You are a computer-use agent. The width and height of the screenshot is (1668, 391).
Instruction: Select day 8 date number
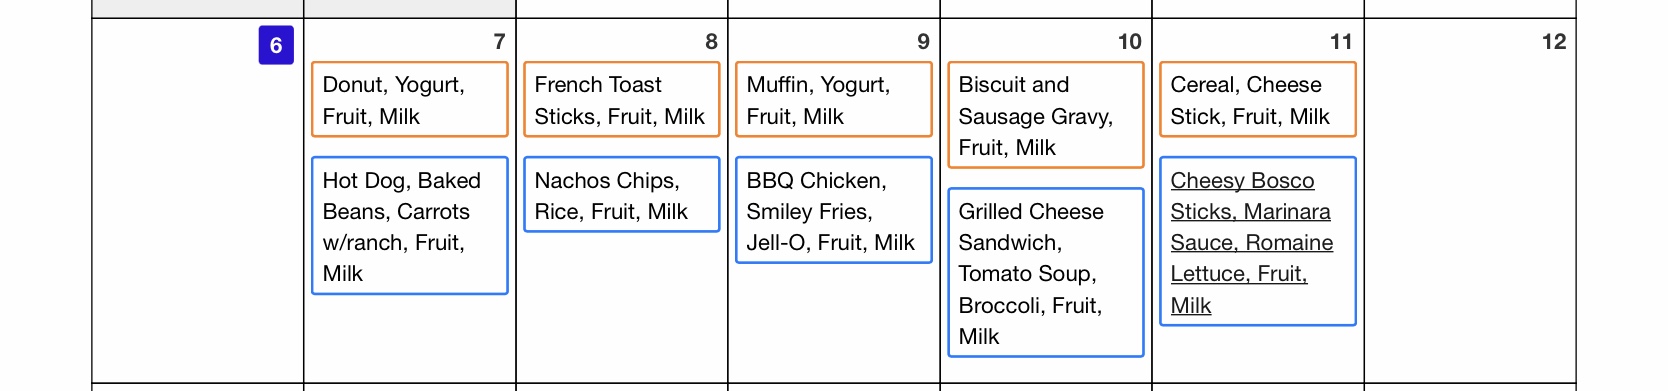tap(711, 42)
